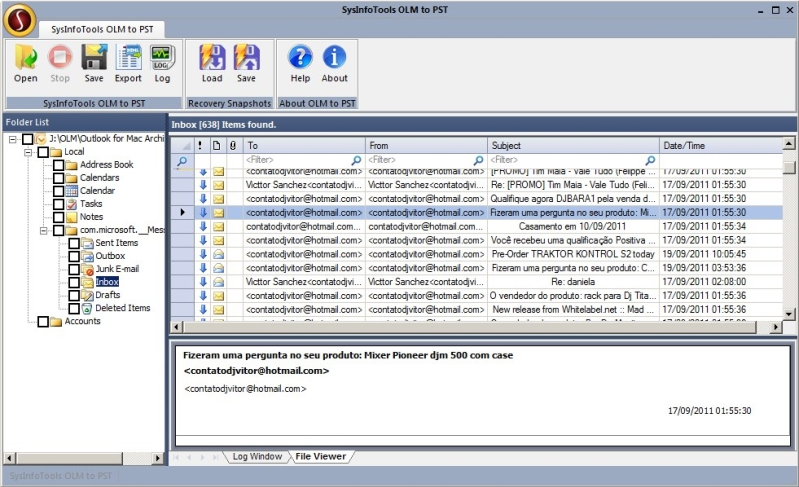This screenshot has width=799, height=487.
Task: Check the Inbox folder checkbox
Action: (x=74, y=282)
